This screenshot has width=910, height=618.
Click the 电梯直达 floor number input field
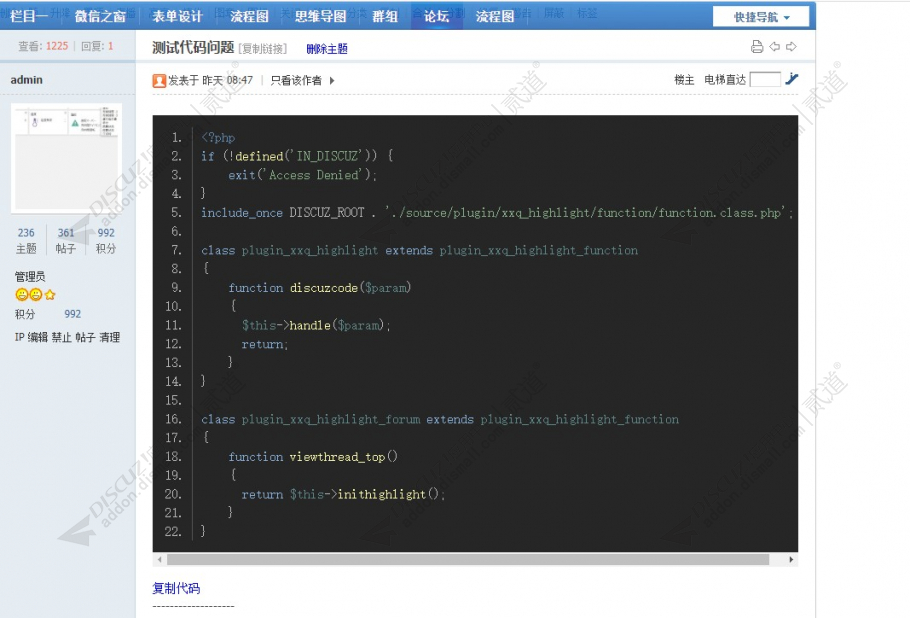(765, 79)
